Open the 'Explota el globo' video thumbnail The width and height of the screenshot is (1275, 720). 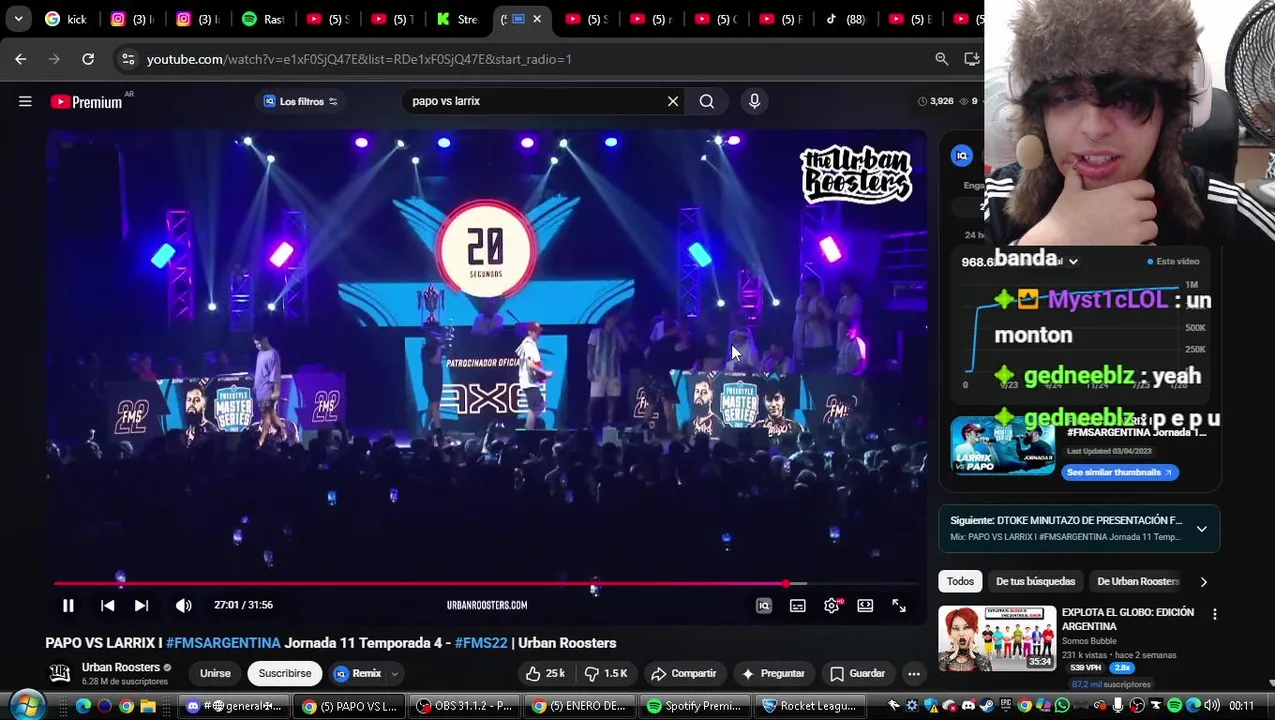click(x=997, y=637)
